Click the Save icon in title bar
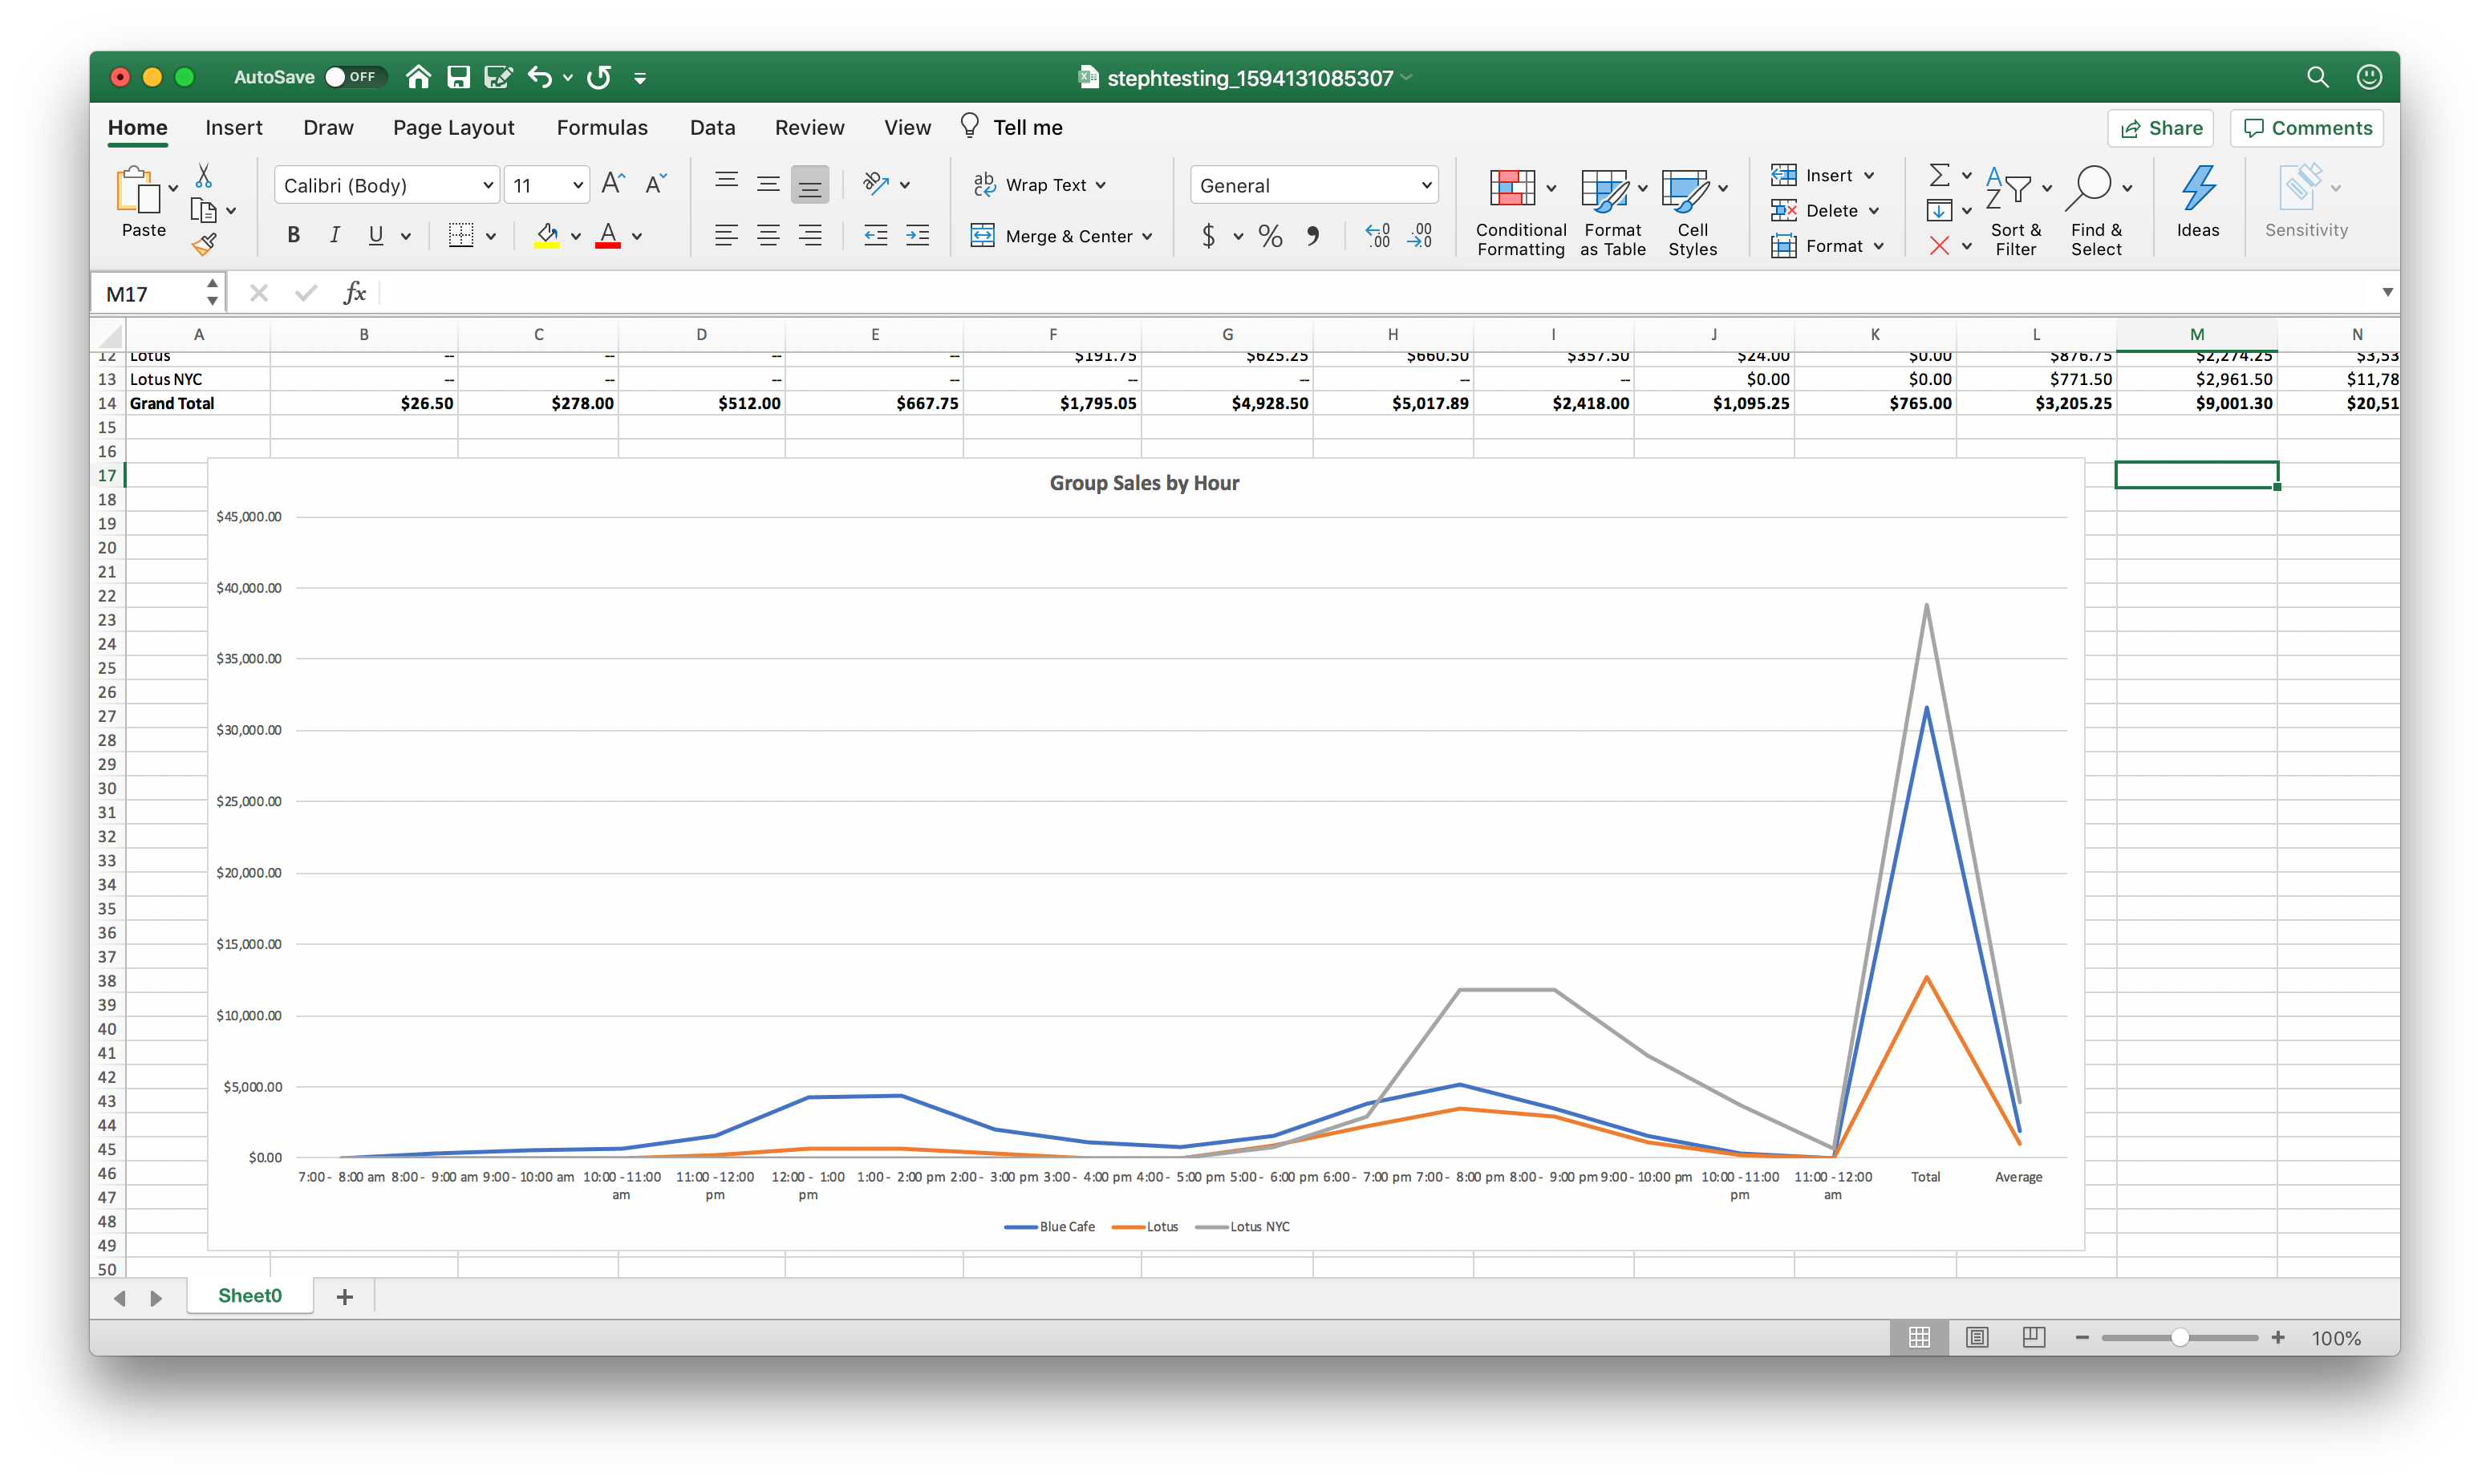The width and height of the screenshot is (2490, 1484). tap(458, 77)
